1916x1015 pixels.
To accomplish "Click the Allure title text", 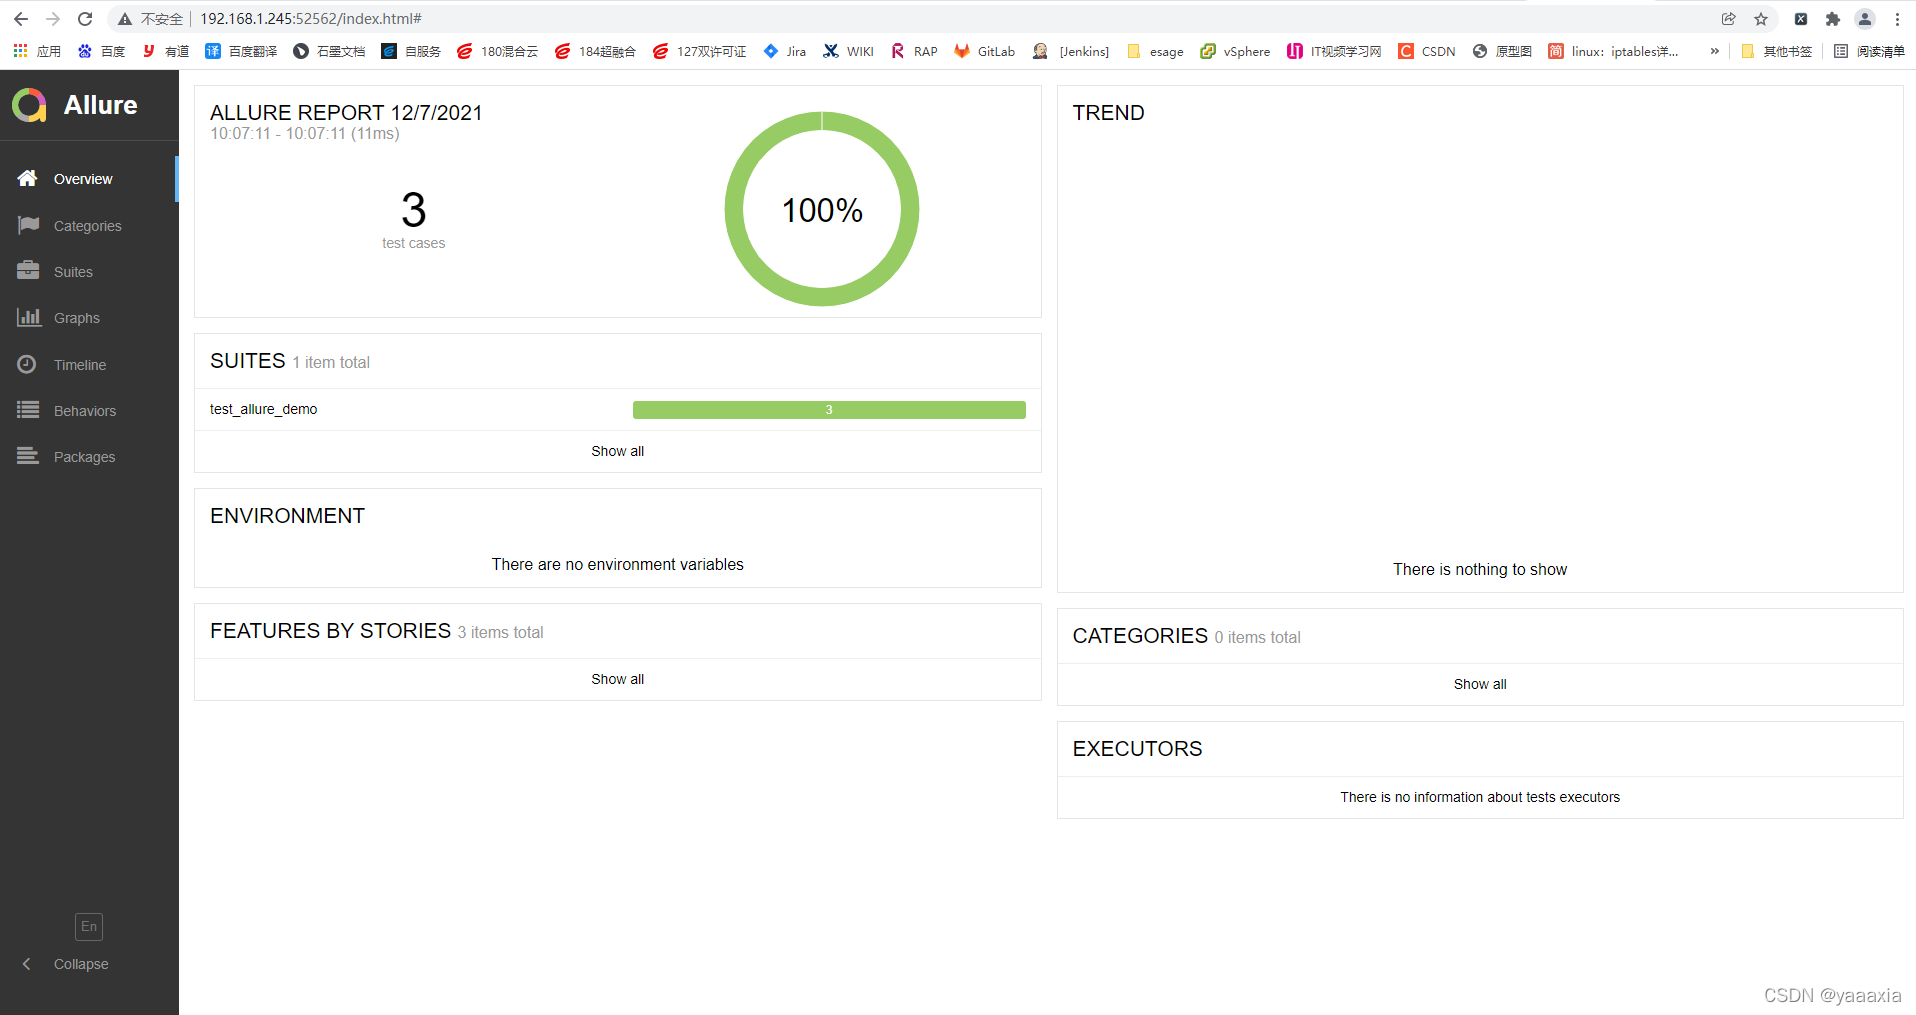I will [101, 105].
